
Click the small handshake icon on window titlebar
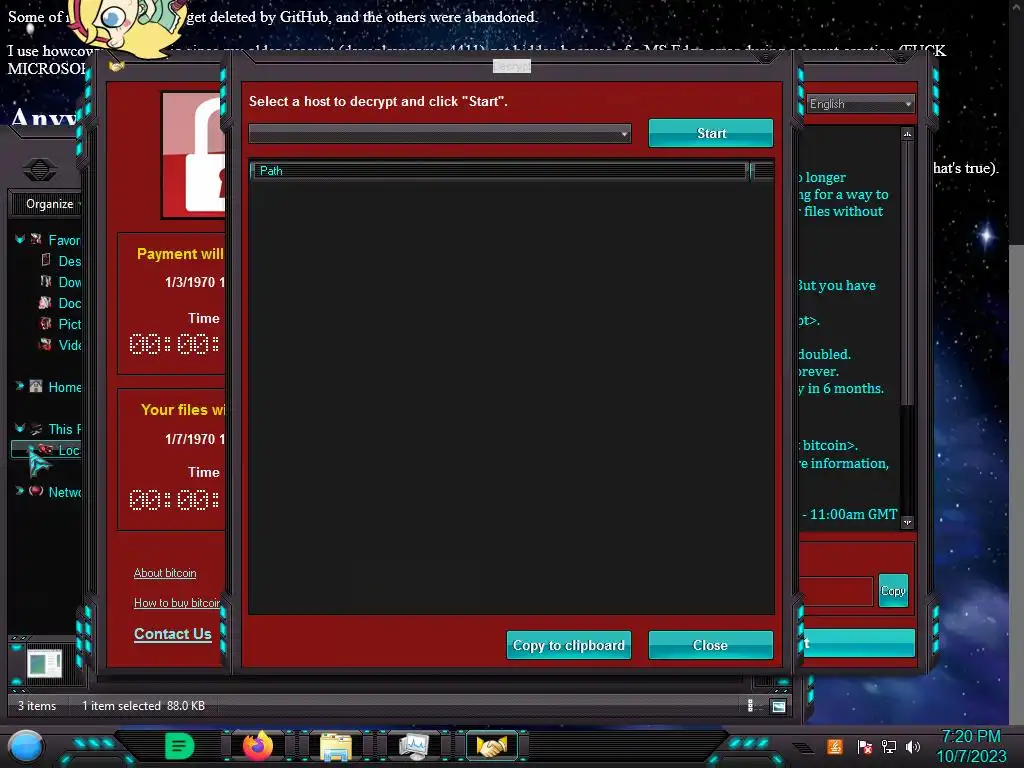click(x=116, y=66)
